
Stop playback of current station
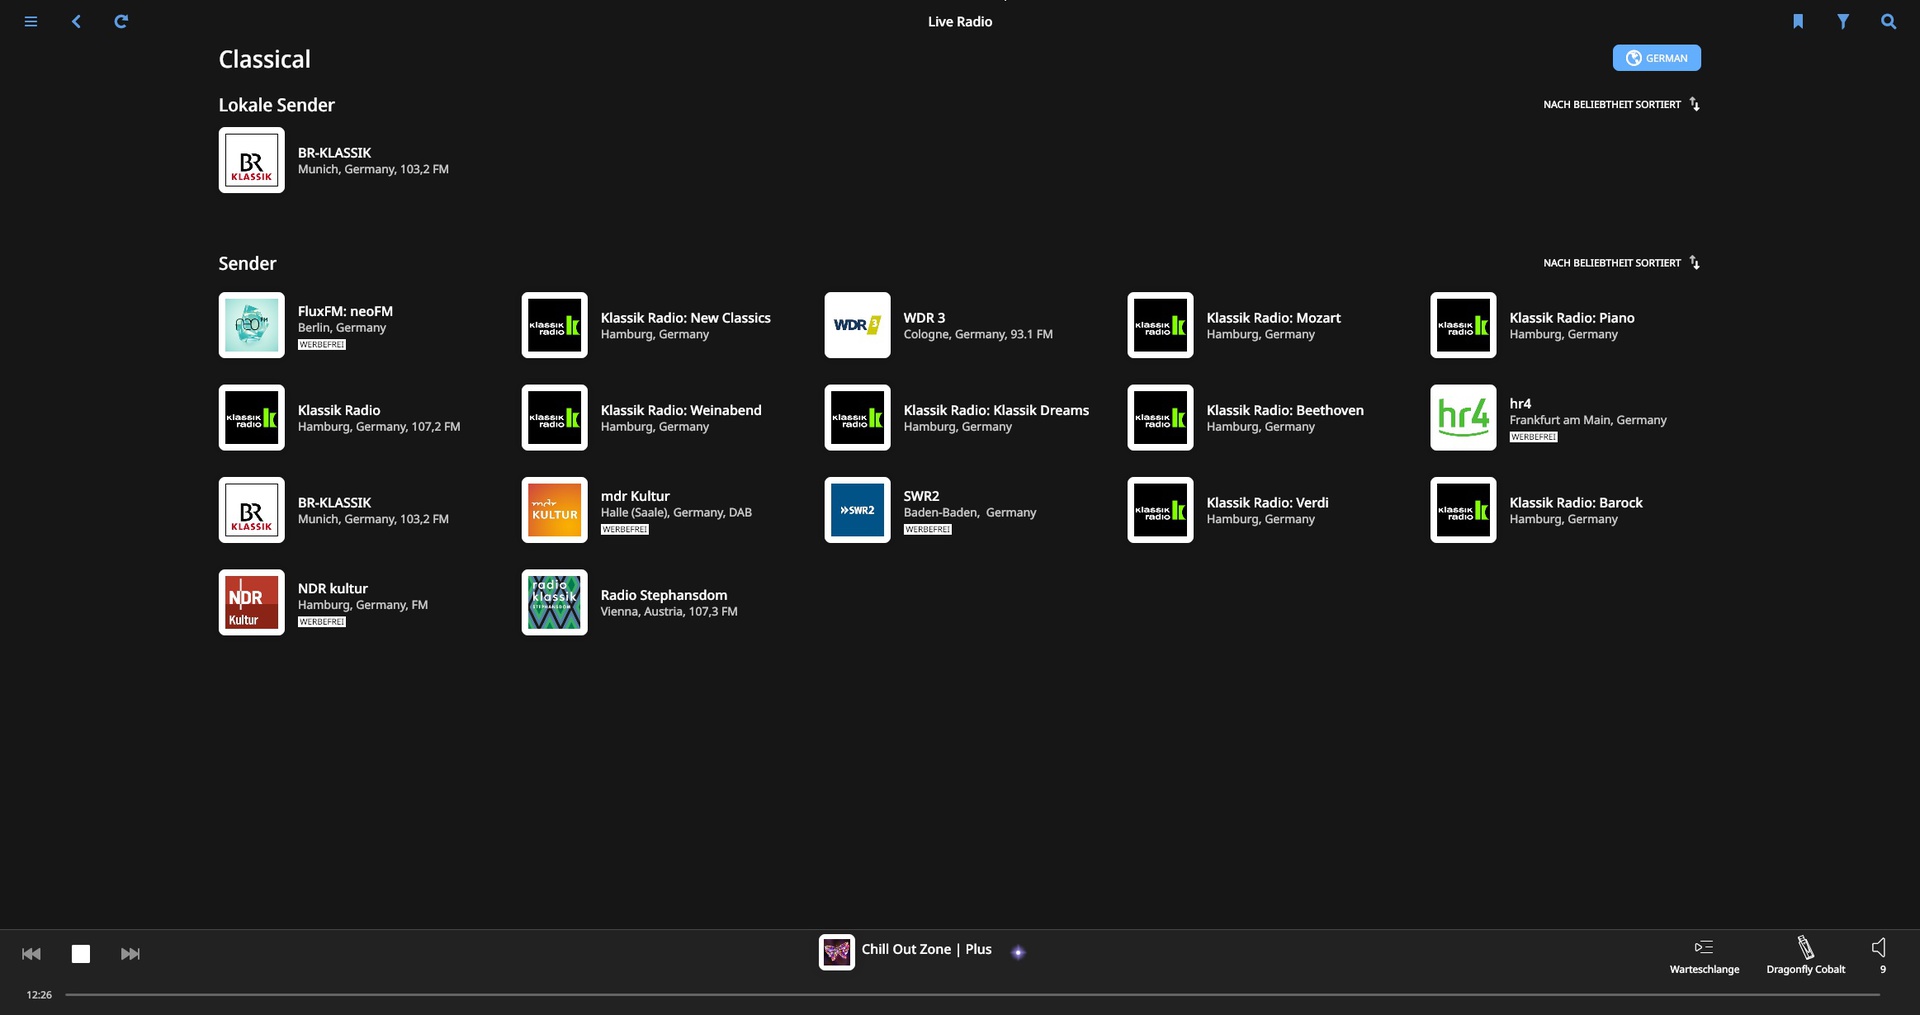pos(81,954)
